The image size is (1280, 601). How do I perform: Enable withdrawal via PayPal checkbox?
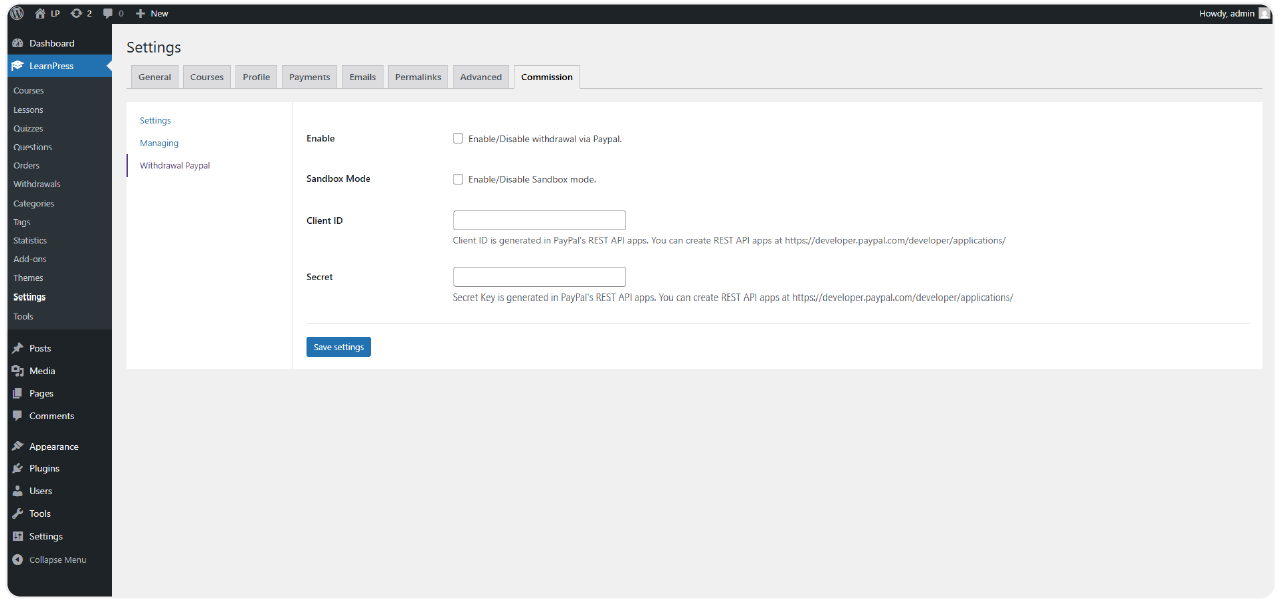click(458, 138)
